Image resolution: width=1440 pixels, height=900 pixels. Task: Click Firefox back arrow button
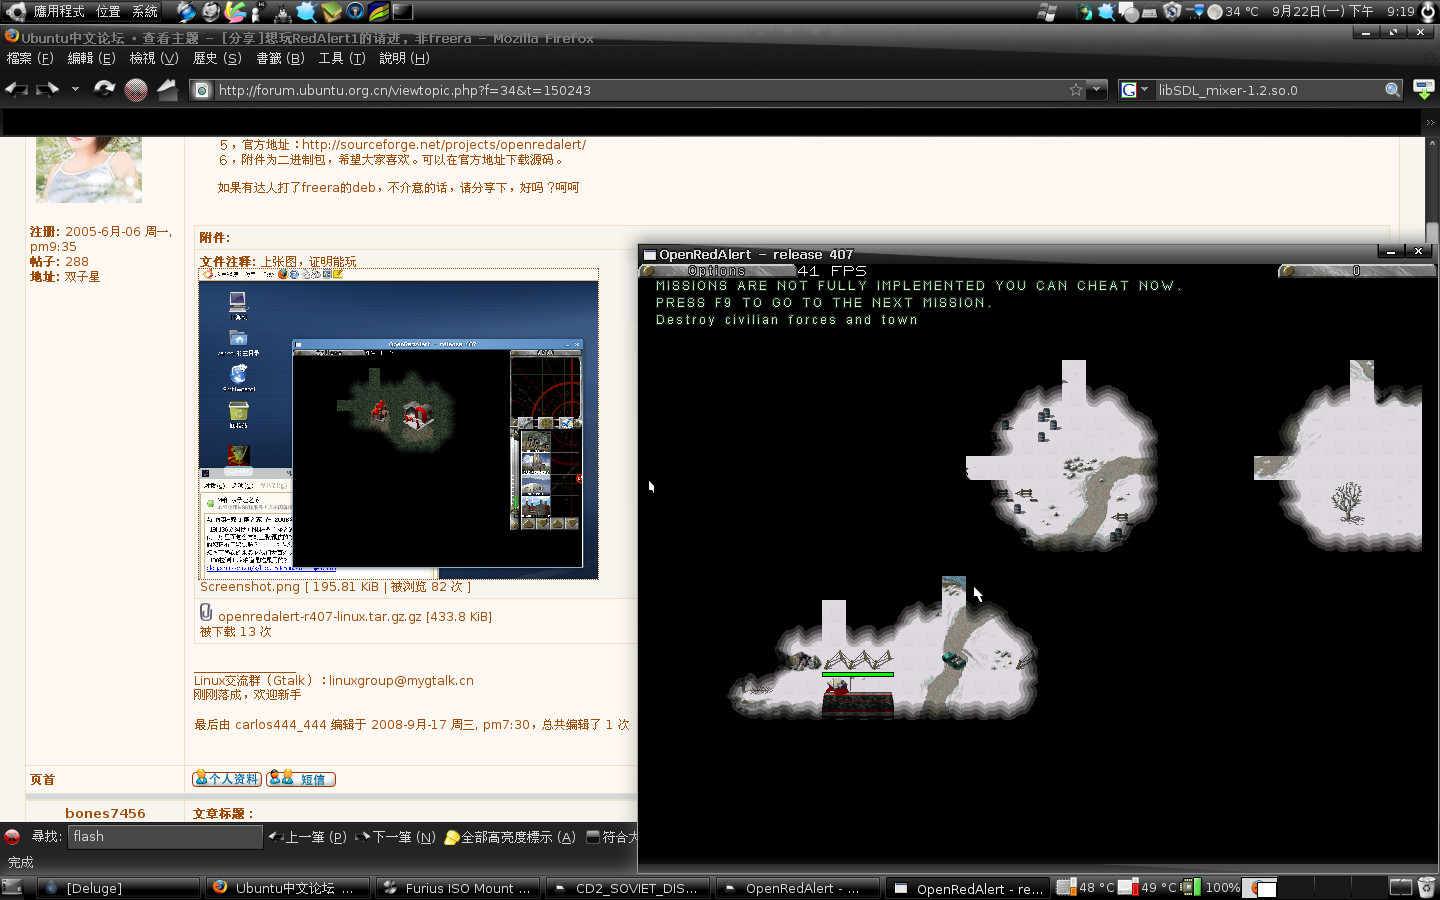17,90
